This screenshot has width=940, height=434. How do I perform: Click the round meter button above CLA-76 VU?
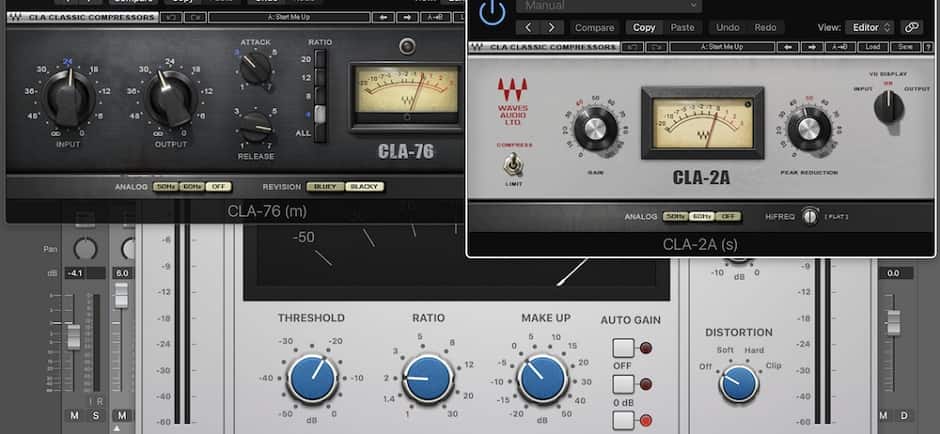(408, 46)
